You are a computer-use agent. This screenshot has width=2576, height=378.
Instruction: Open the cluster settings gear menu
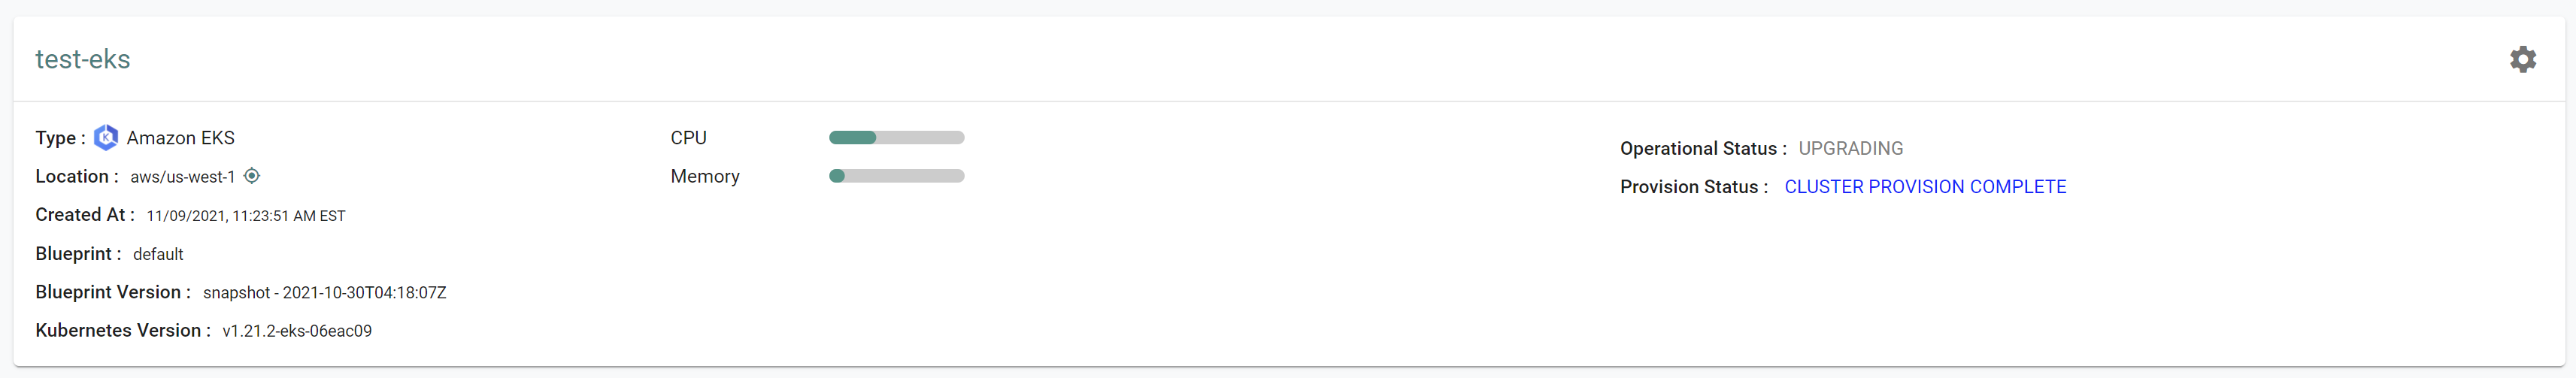(2522, 59)
